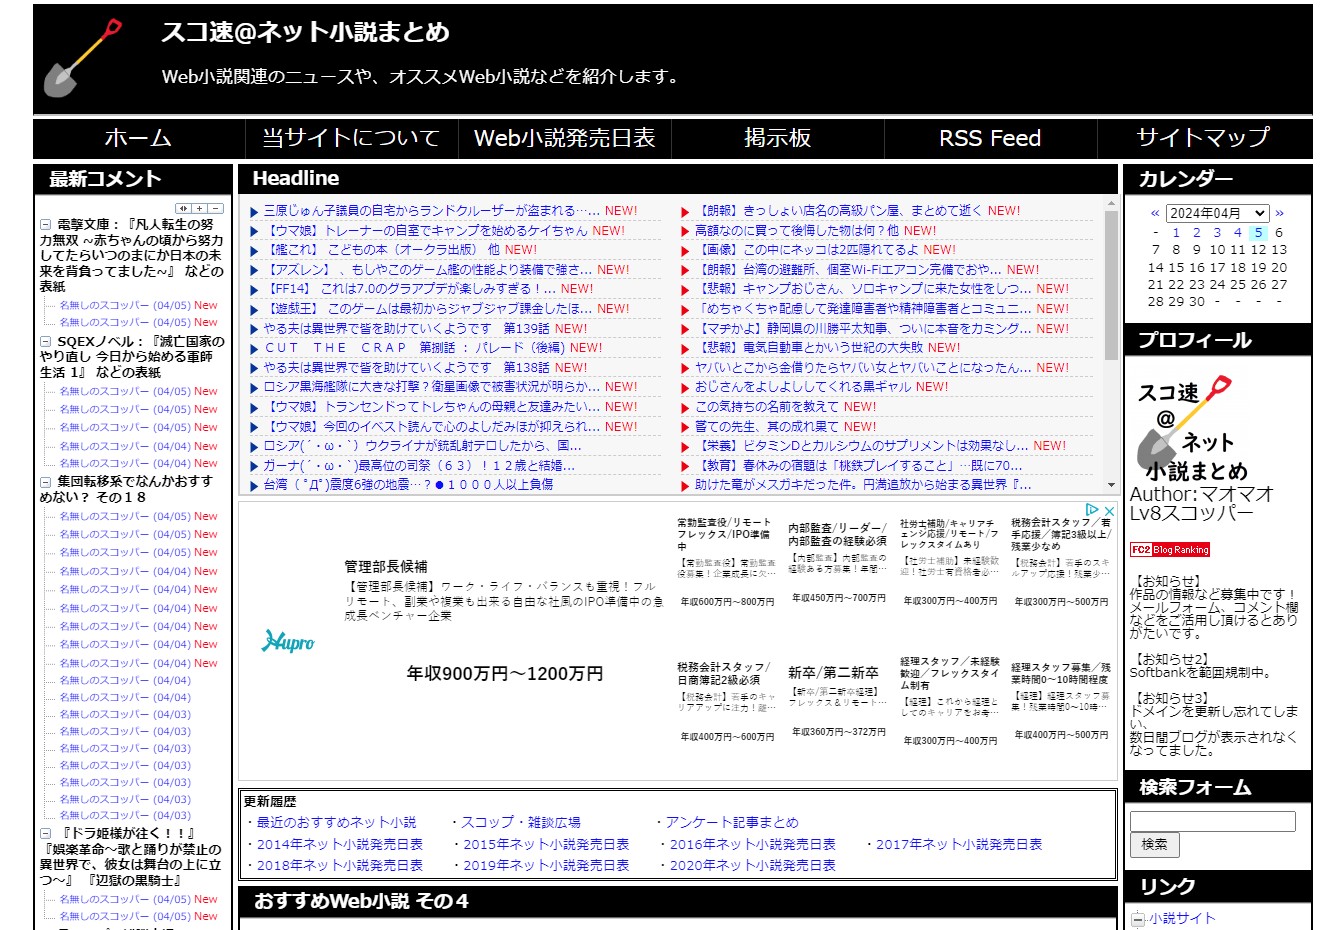Click the 年収900万円〜1200万円 ad text

505,674
